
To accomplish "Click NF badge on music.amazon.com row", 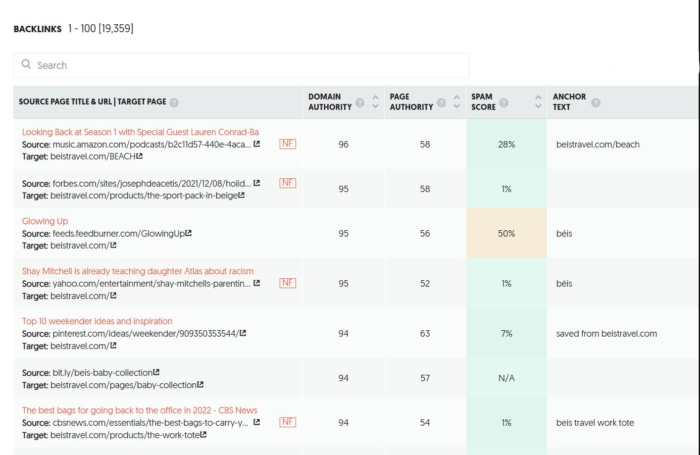I will pos(288,144).
